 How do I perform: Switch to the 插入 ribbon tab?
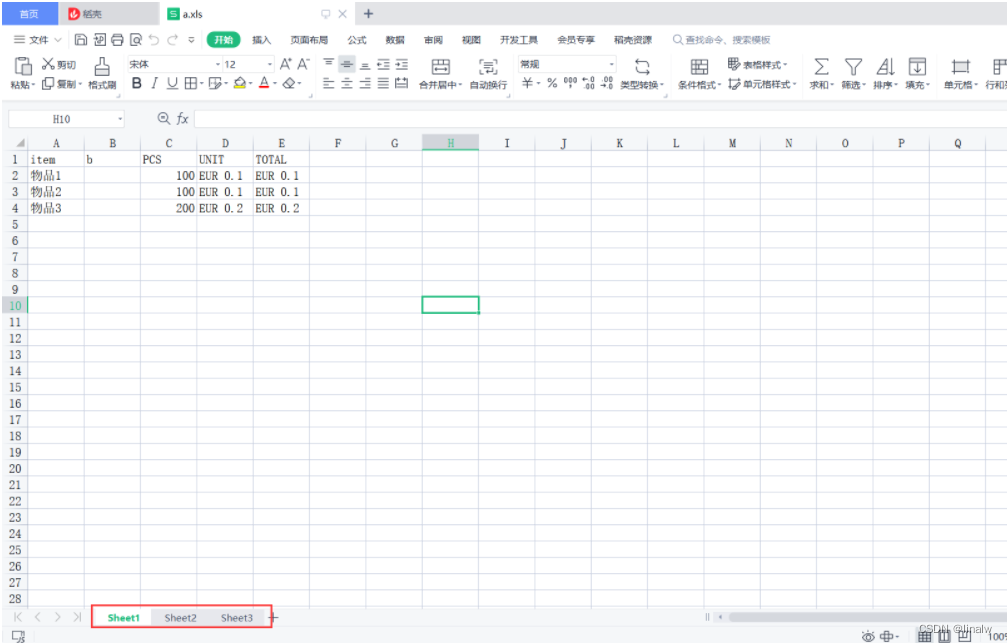(261, 40)
